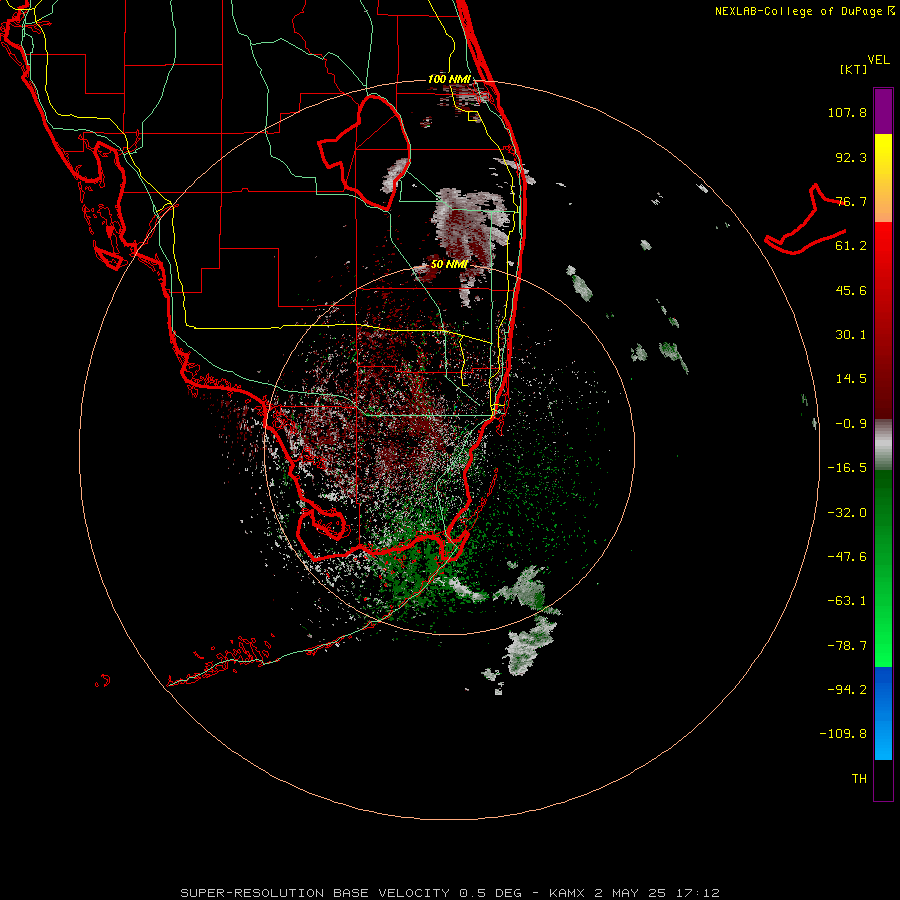Select the -63.1 scale value

(x=847, y=601)
